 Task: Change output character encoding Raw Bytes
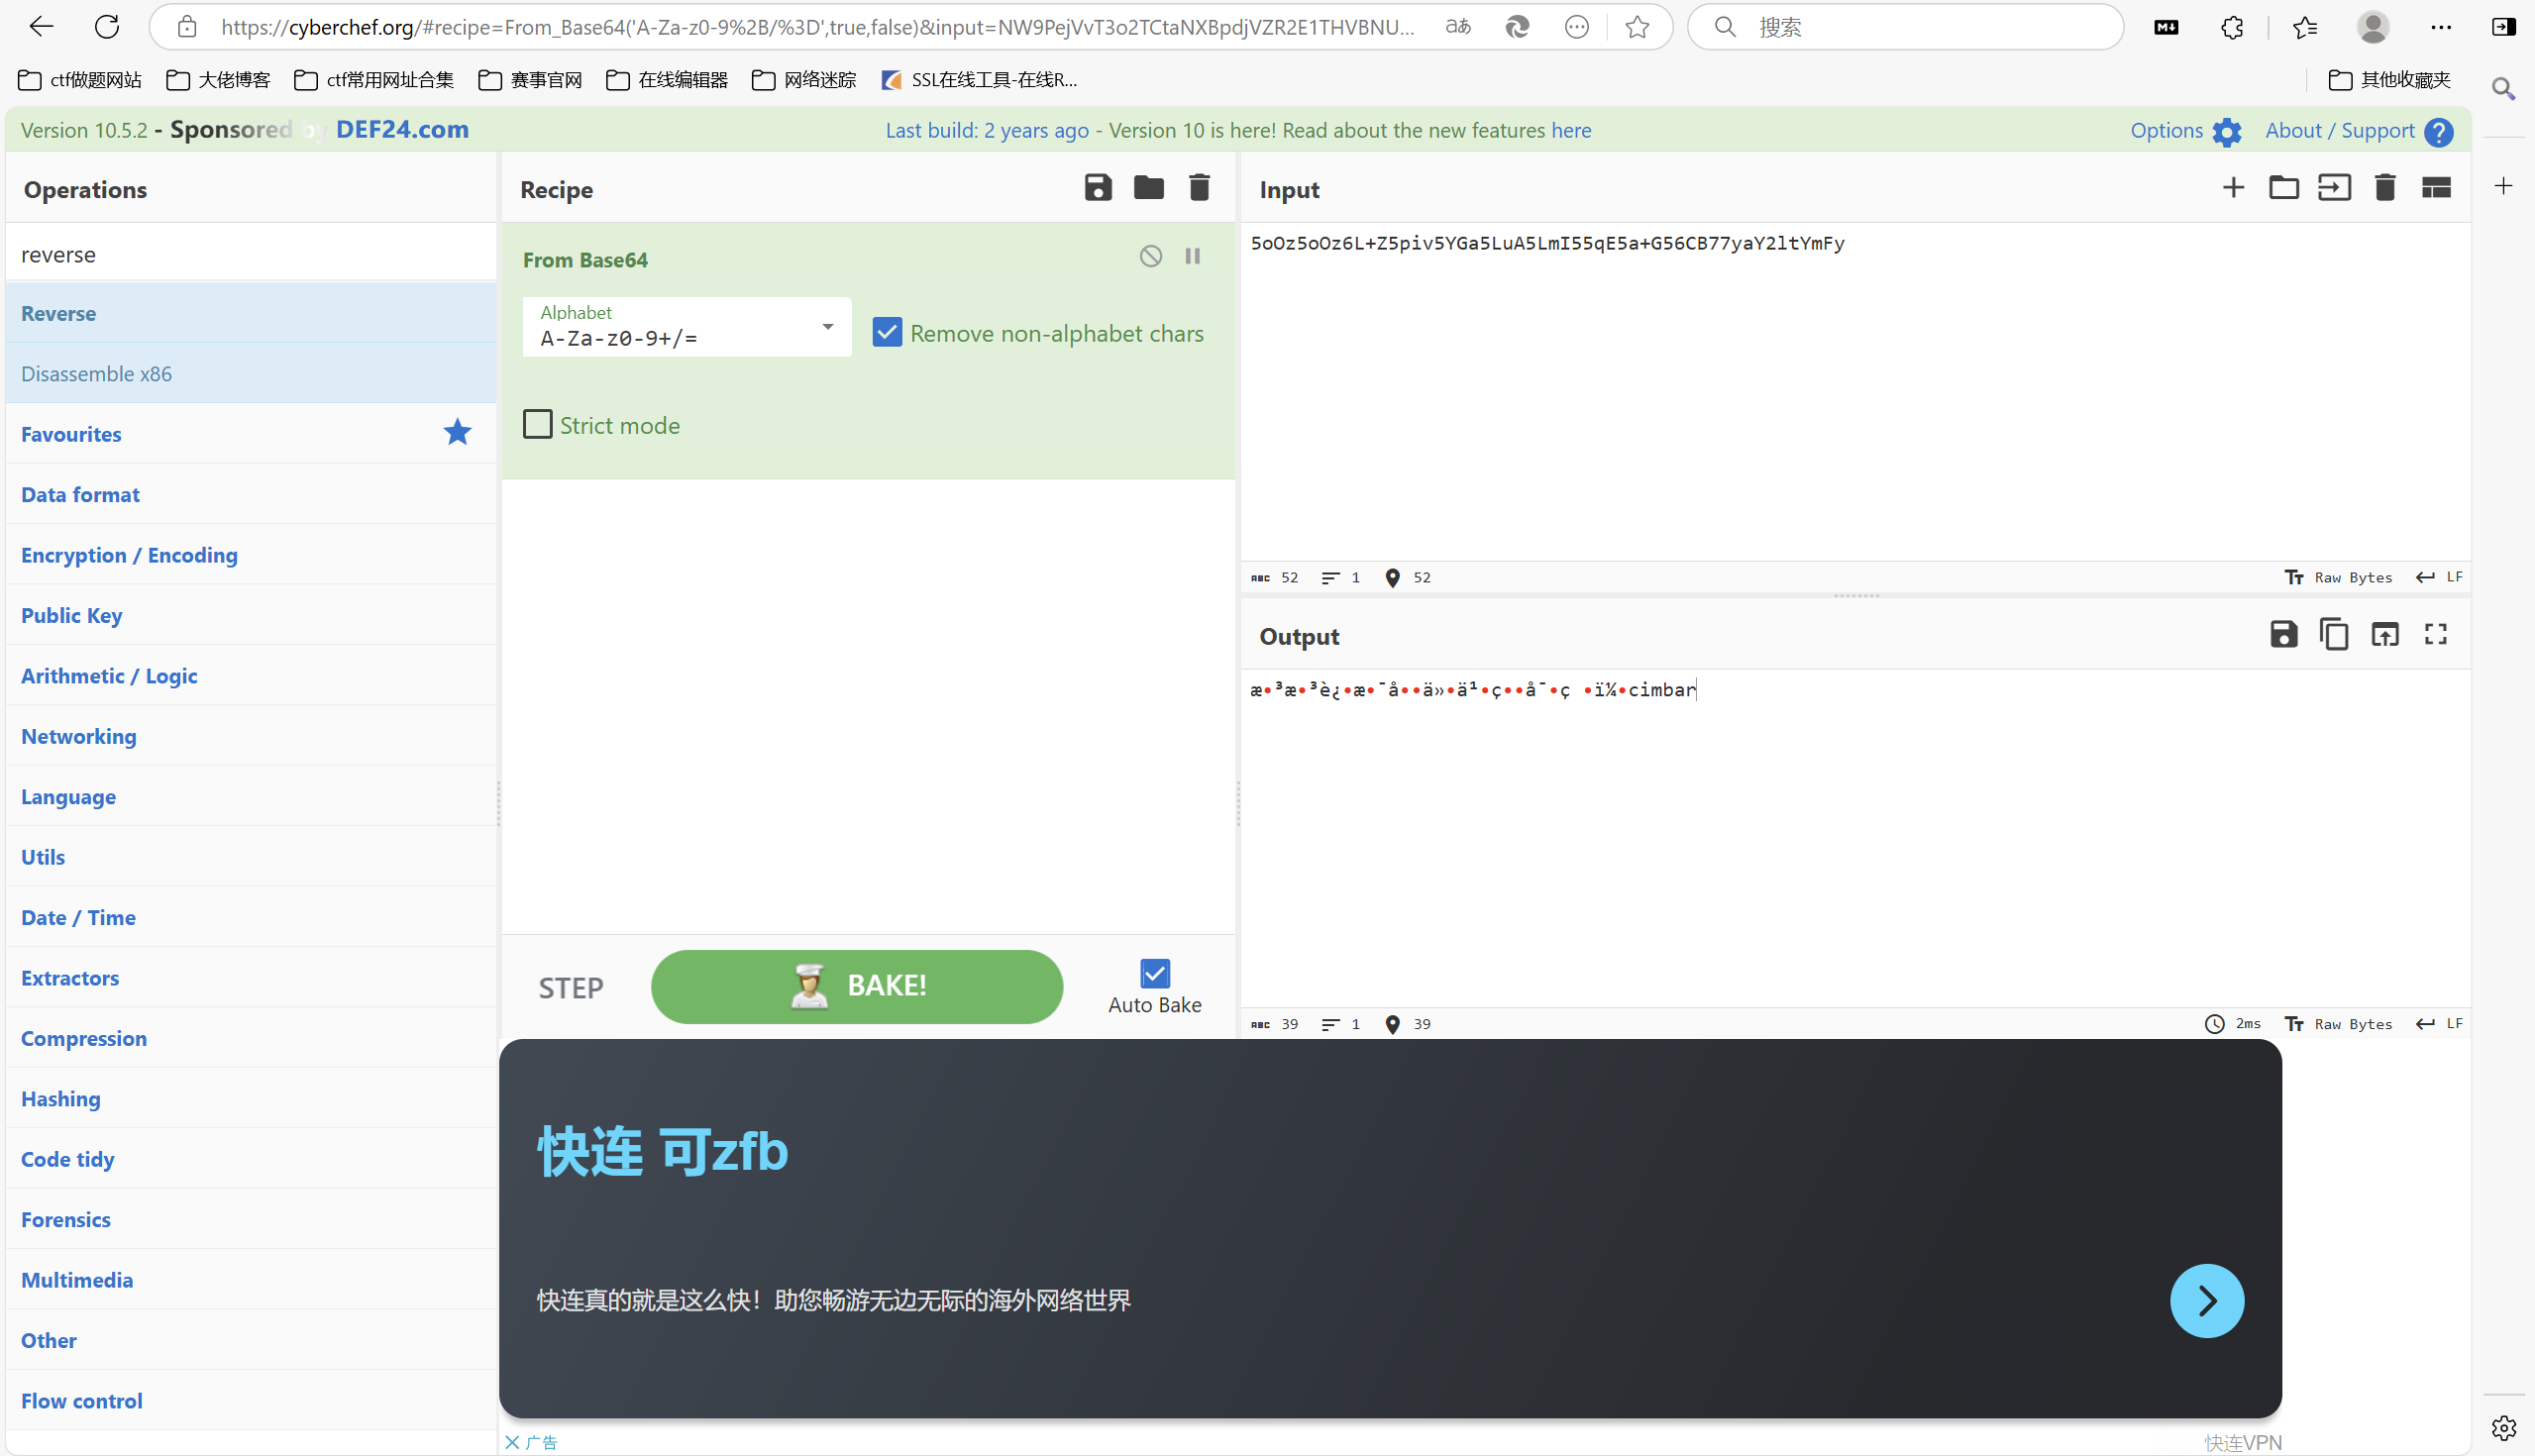coord(2339,1024)
